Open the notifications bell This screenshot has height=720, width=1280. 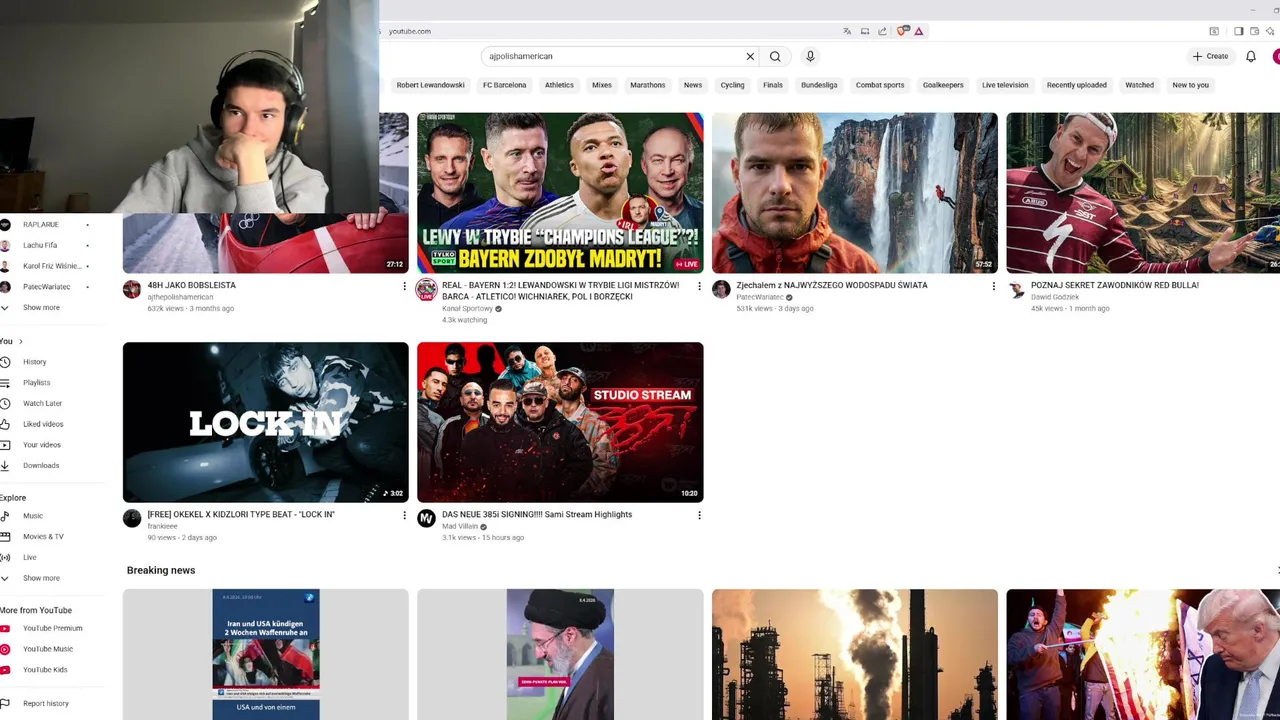pos(1250,56)
